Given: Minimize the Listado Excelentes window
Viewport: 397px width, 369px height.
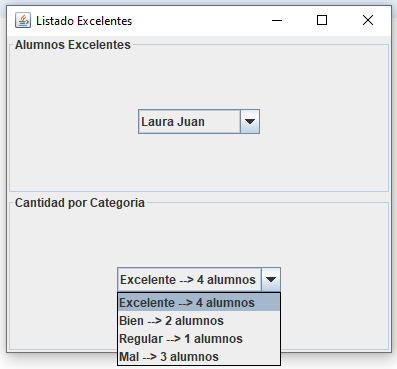Looking at the screenshot, I should [277, 20].
